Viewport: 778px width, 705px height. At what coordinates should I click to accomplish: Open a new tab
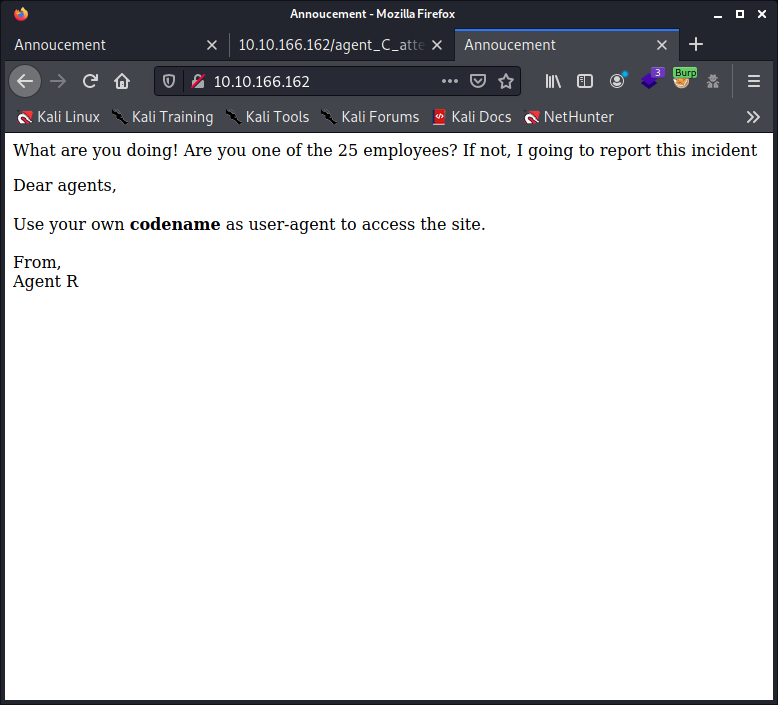pos(696,45)
